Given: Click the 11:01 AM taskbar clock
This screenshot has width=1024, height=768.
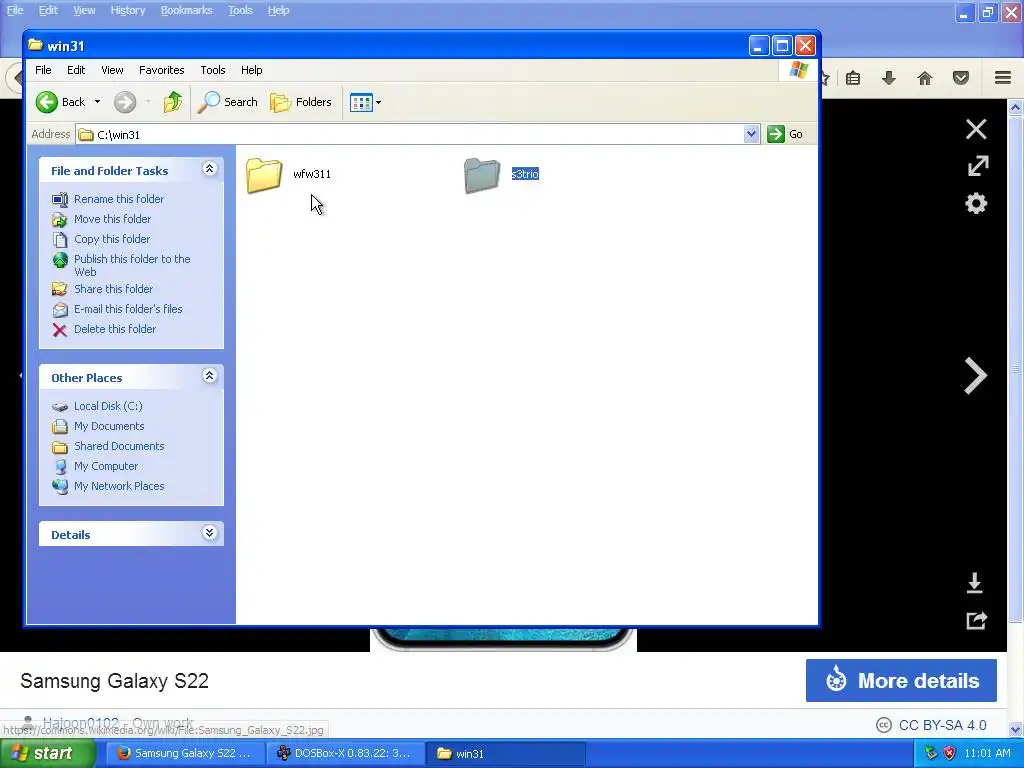Looking at the screenshot, I should tap(987, 754).
